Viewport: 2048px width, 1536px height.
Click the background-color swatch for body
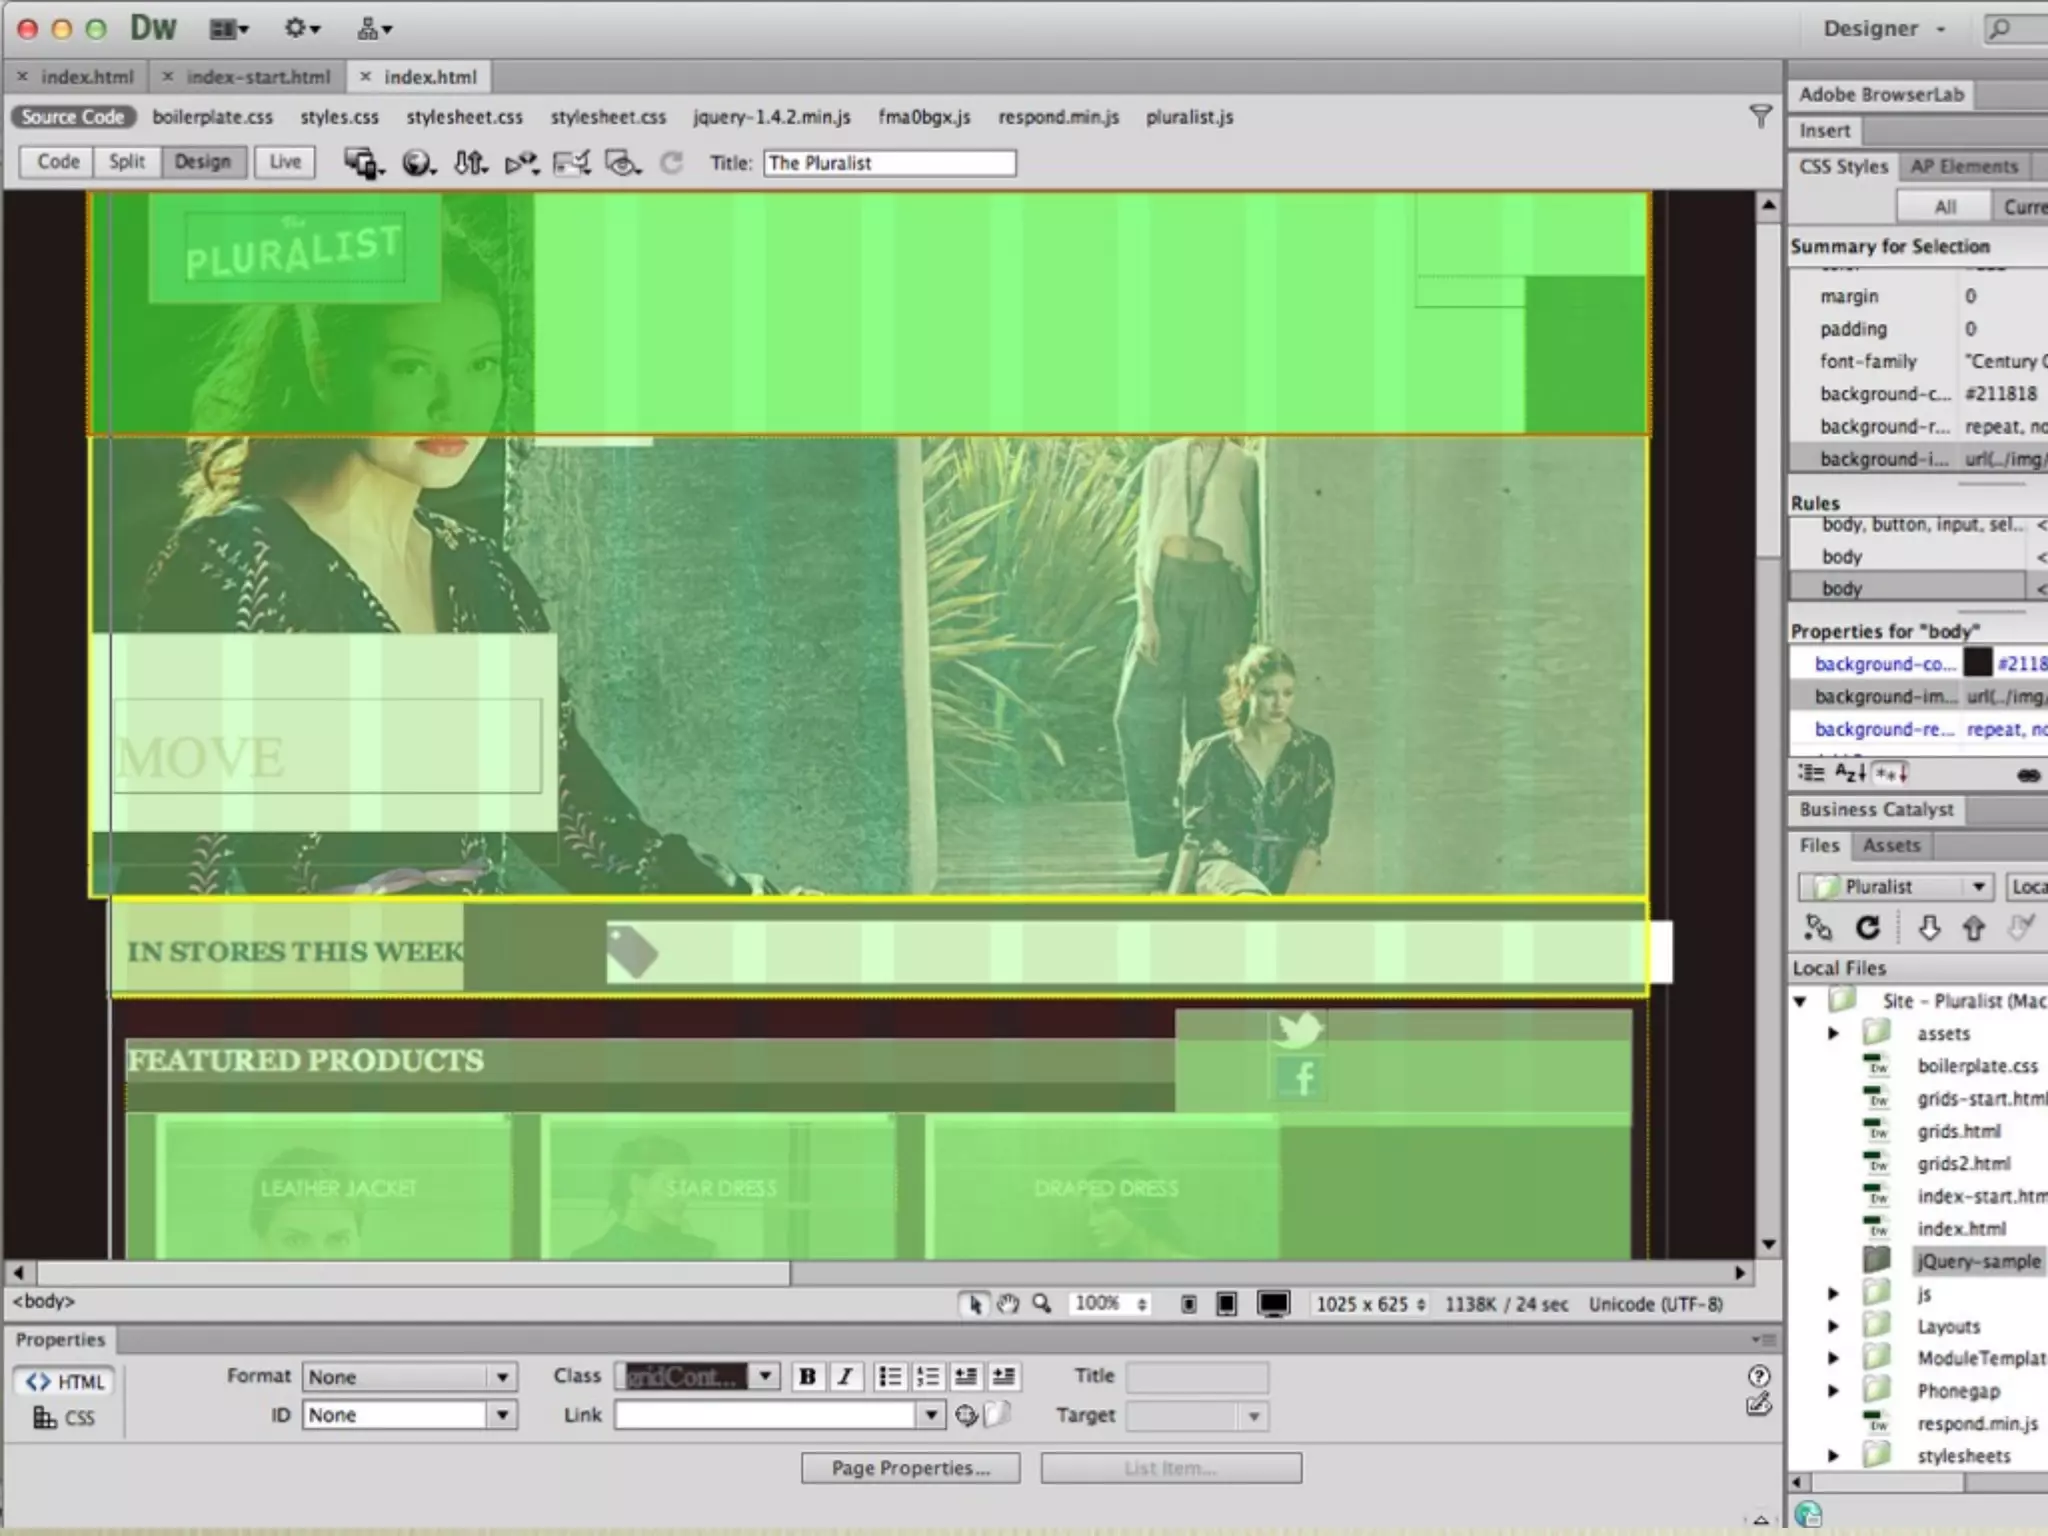[x=1977, y=663]
